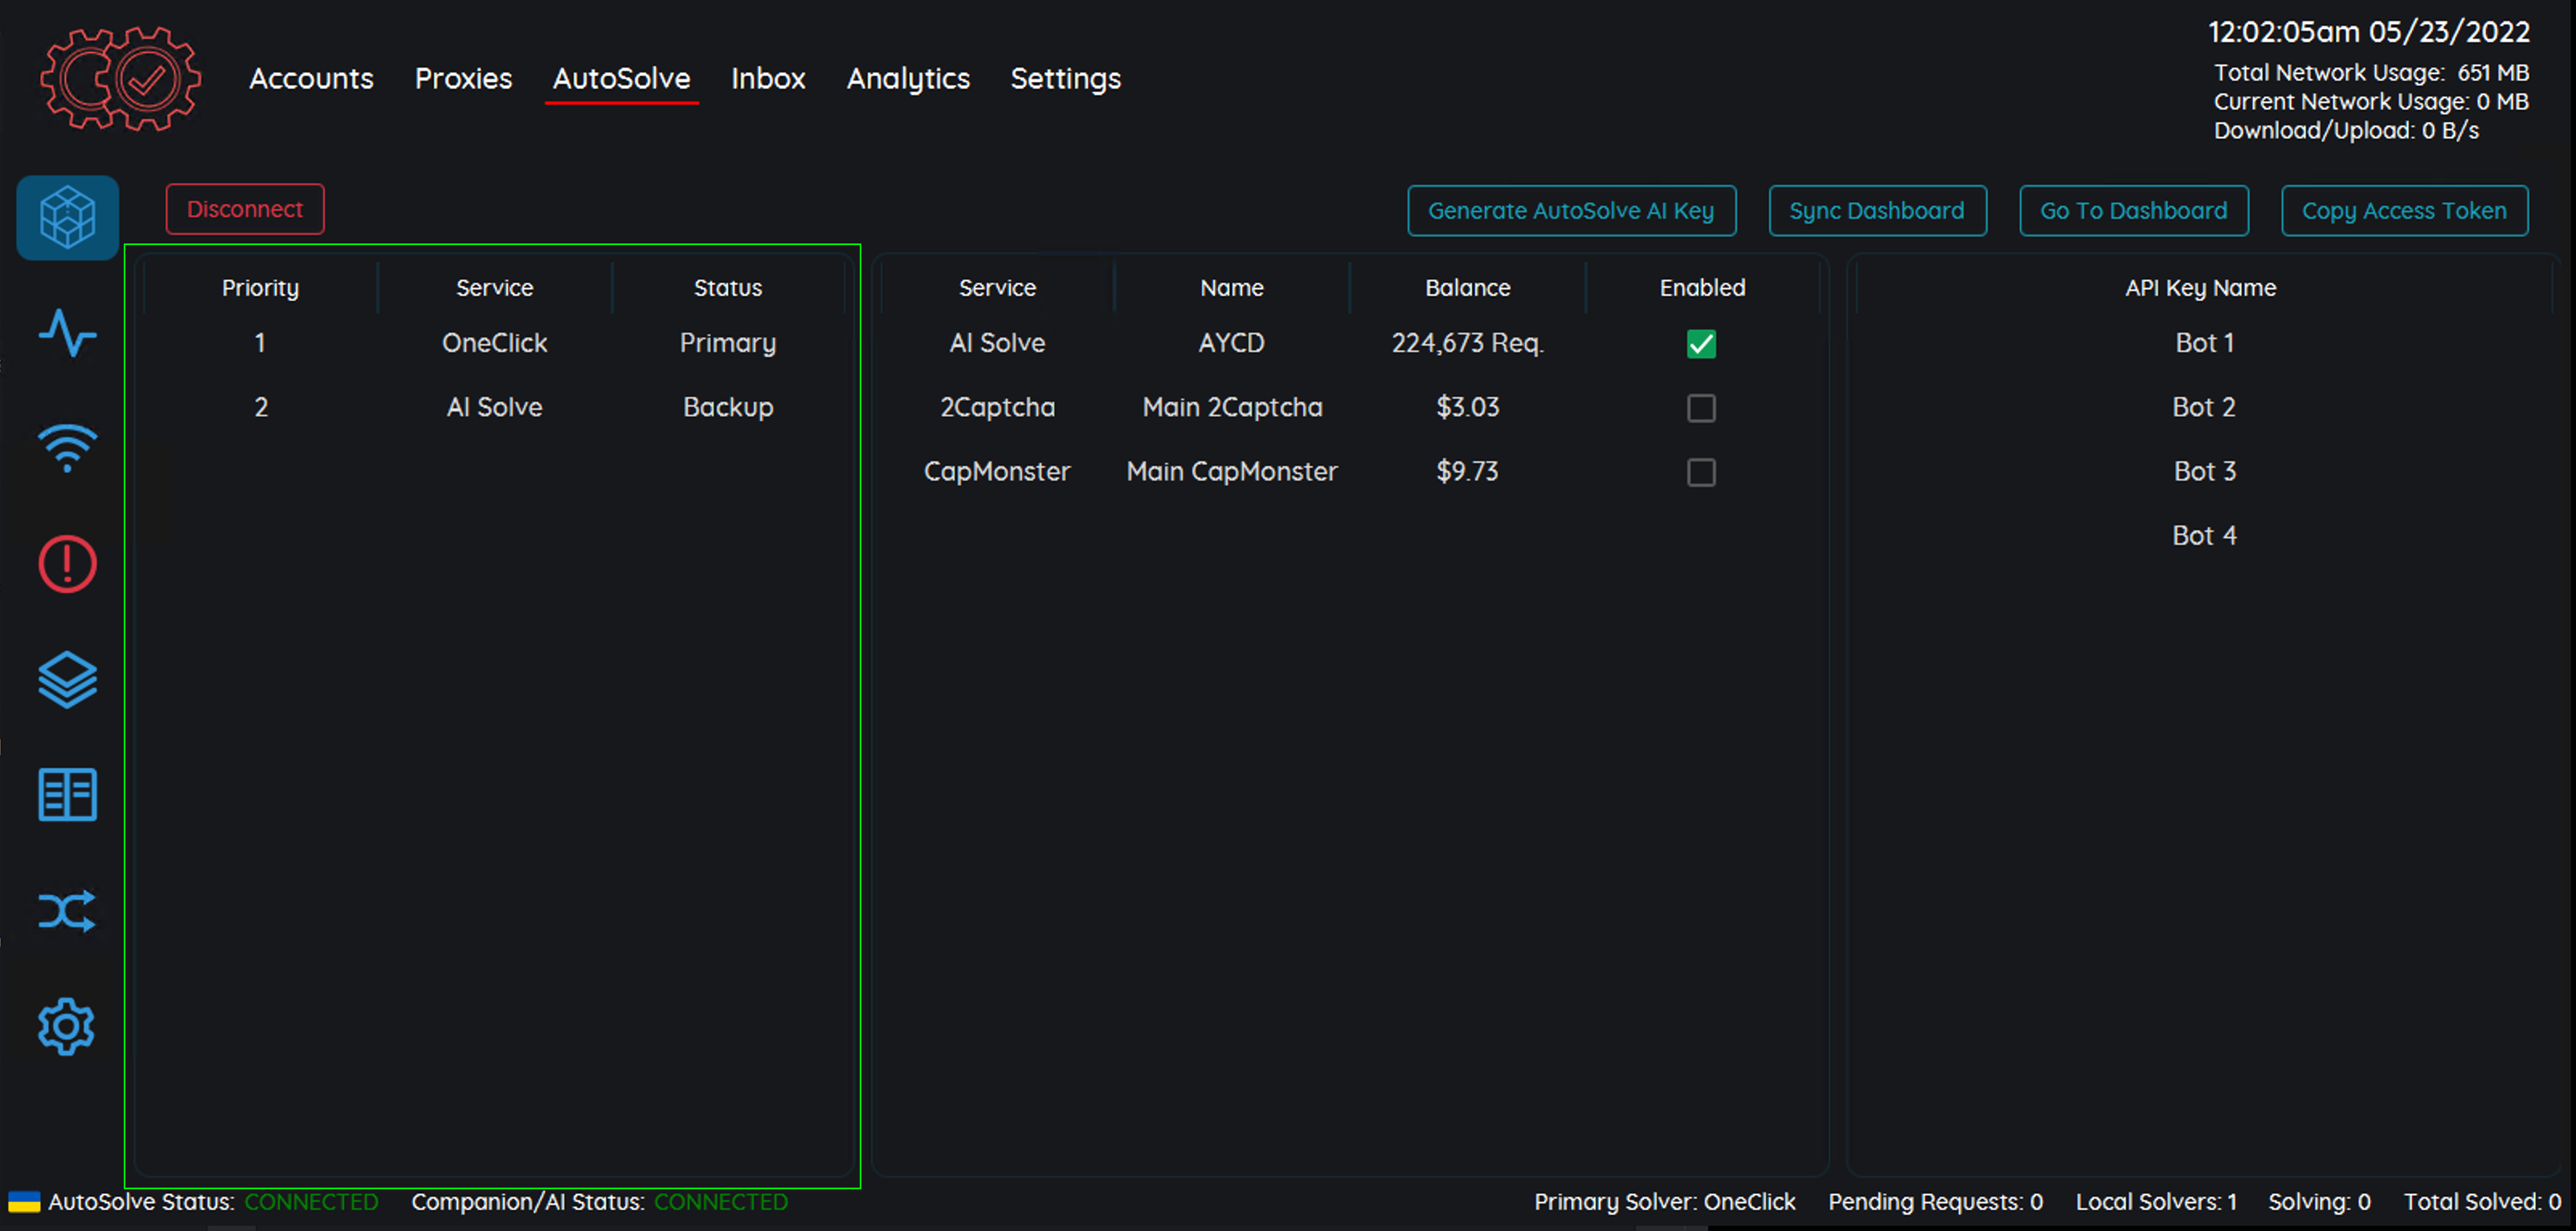Click the Primary status cell
Image resolution: width=2576 pixels, height=1231 pixels.
pos(728,343)
